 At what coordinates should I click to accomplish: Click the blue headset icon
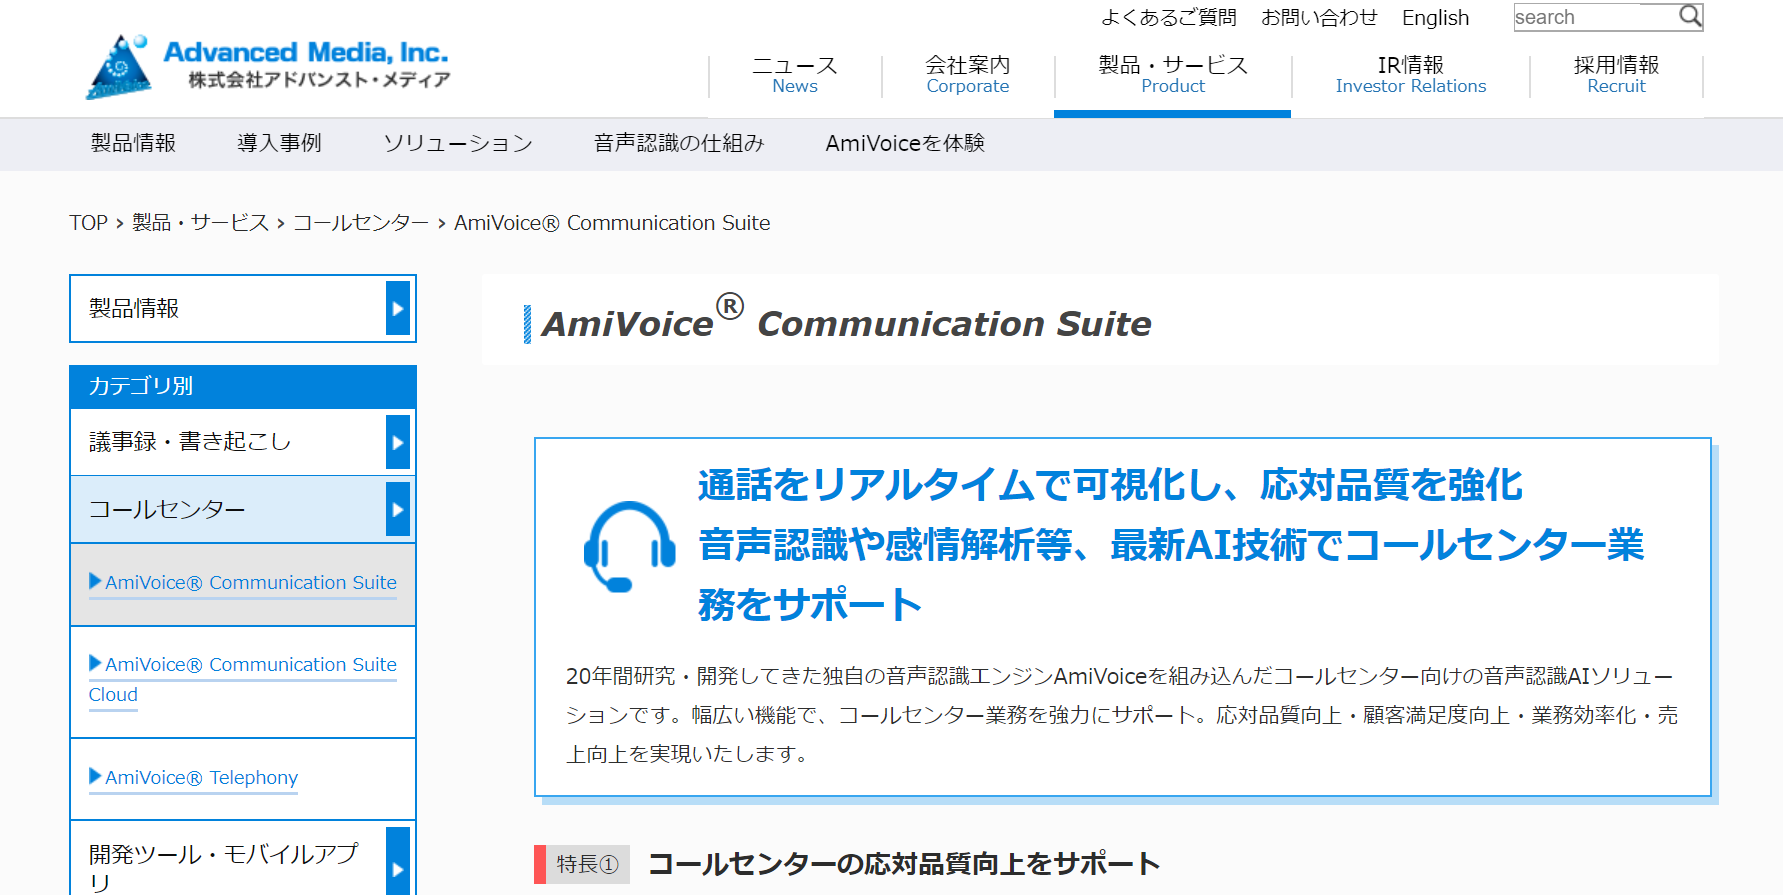pyautogui.click(x=629, y=546)
